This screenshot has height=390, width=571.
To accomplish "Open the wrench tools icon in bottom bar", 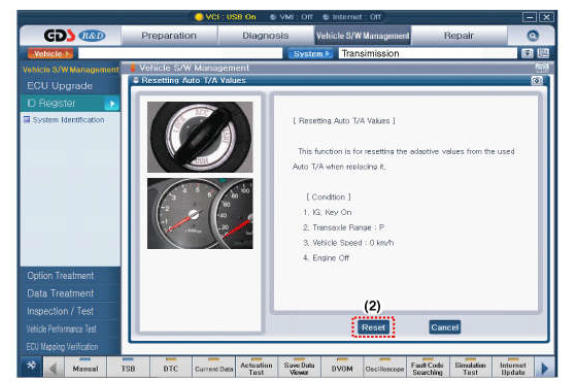I will pyautogui.click(x=31, y=366).
